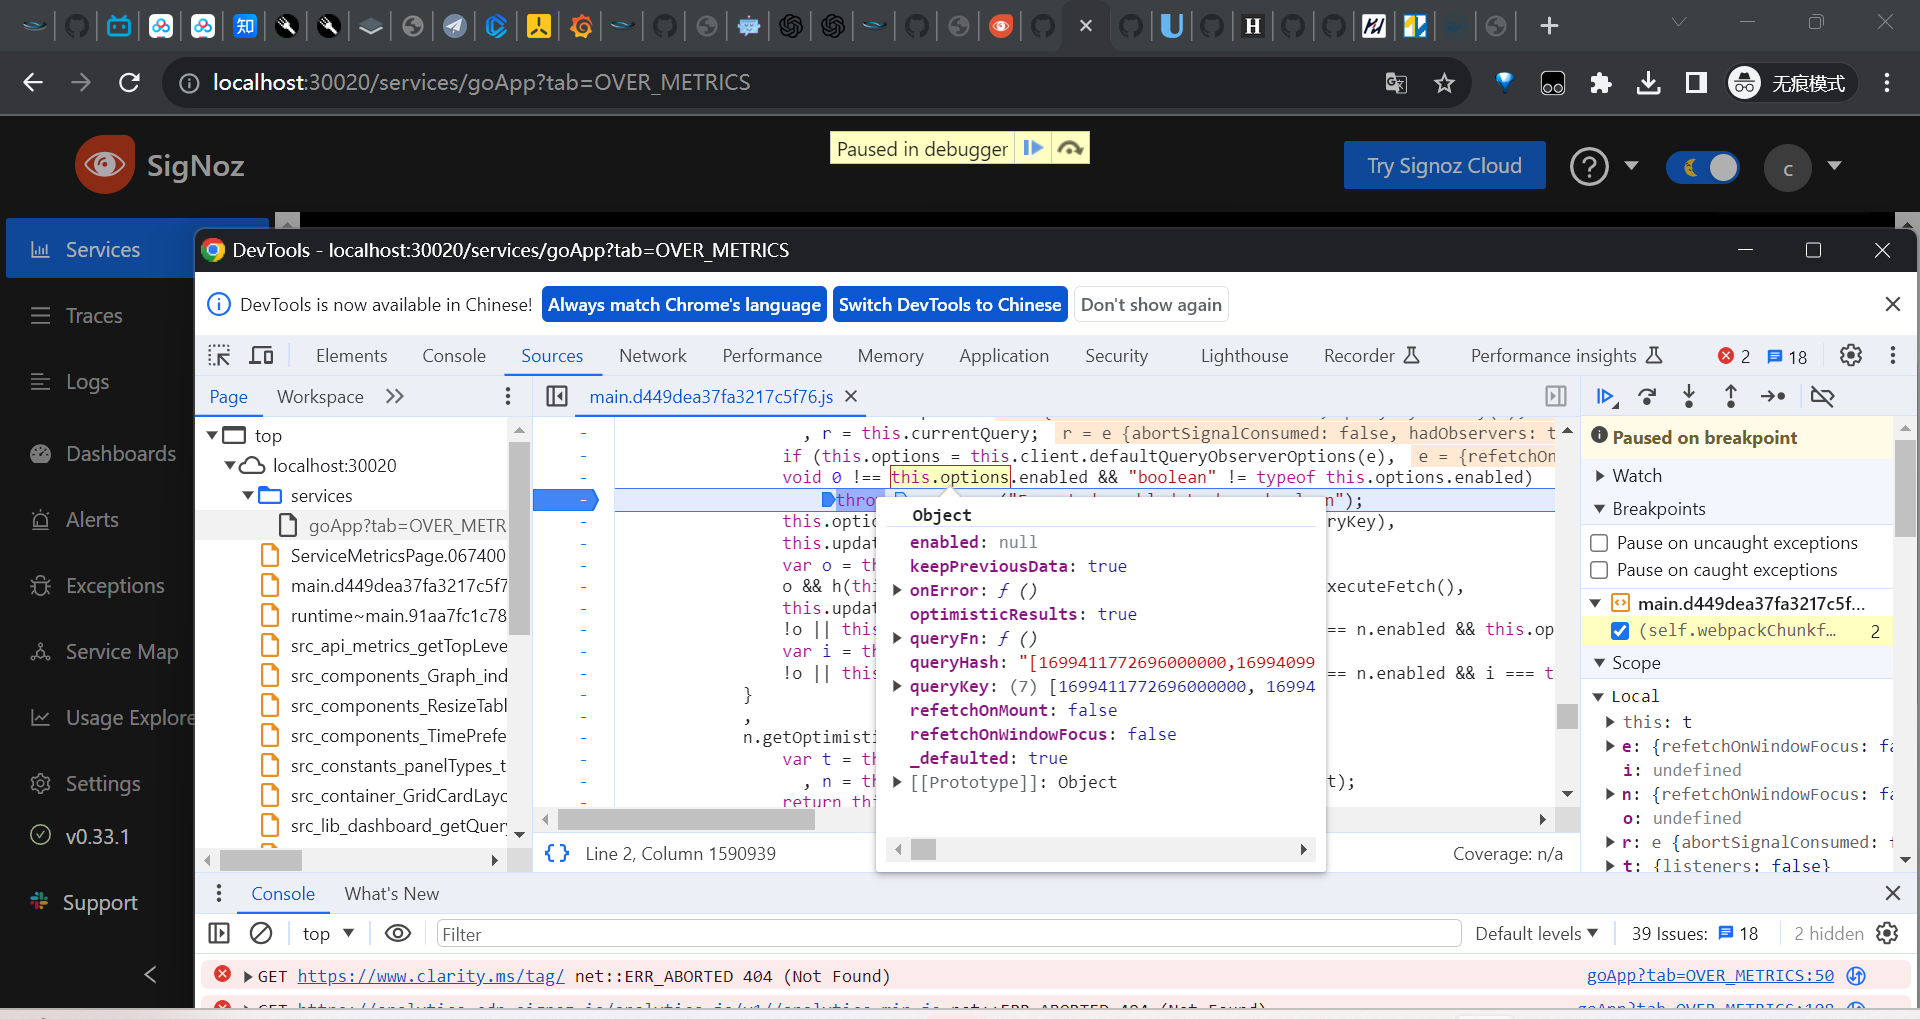The image size is (1920, 1019).
Task: Toggle the SigNoz dark mode switch
Action: click(x=1703, y=168)
